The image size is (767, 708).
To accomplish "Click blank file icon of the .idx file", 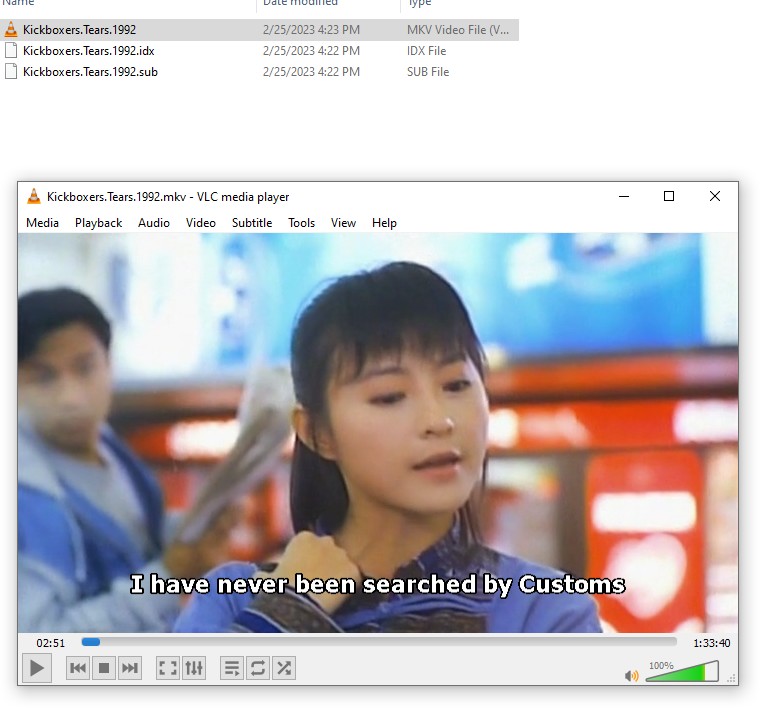I will pyautogui.click(x=11, y=50).
